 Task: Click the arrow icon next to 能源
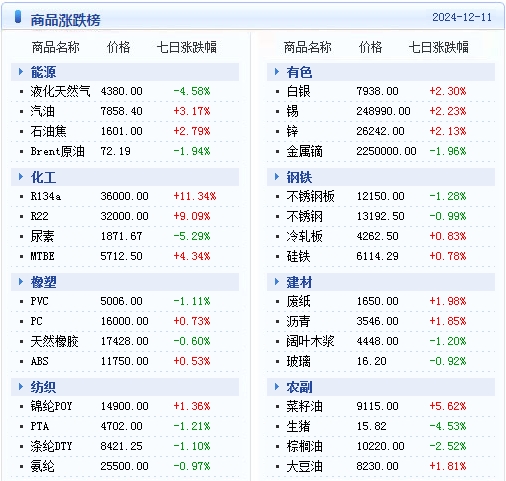tap(21, 72)
